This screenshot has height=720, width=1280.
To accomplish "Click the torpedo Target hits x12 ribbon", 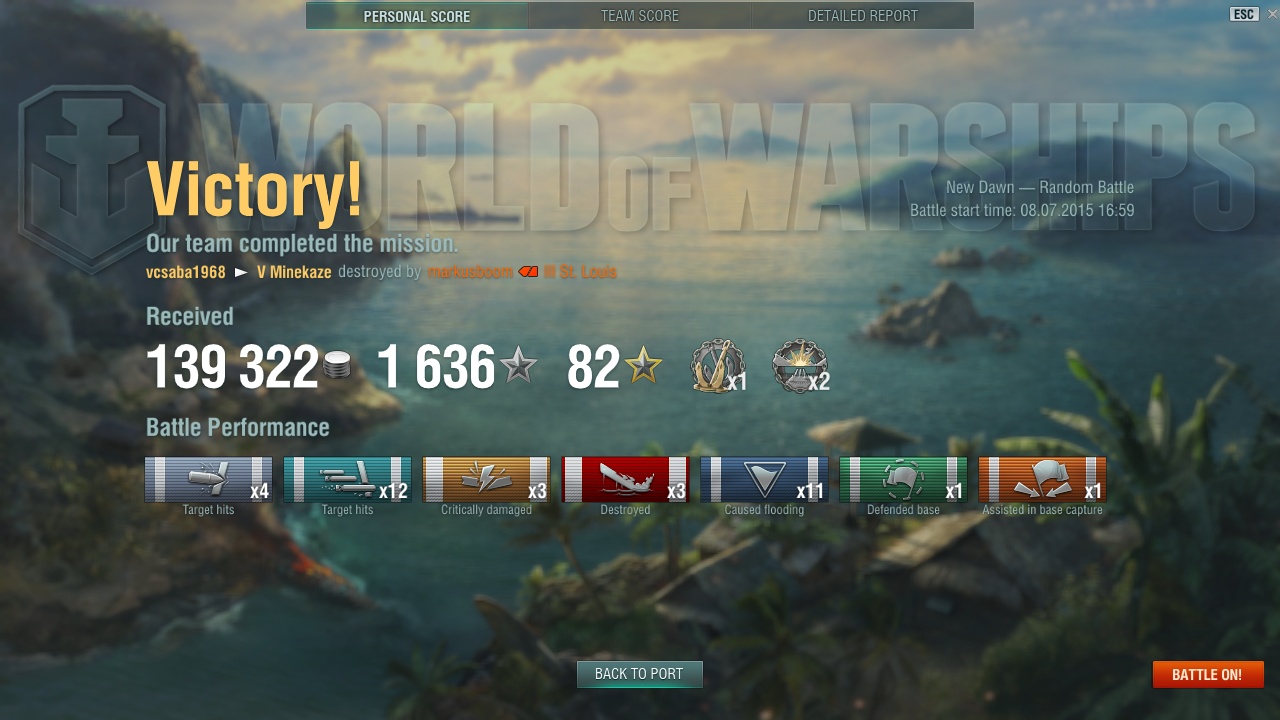I will (x=347, y=479).
